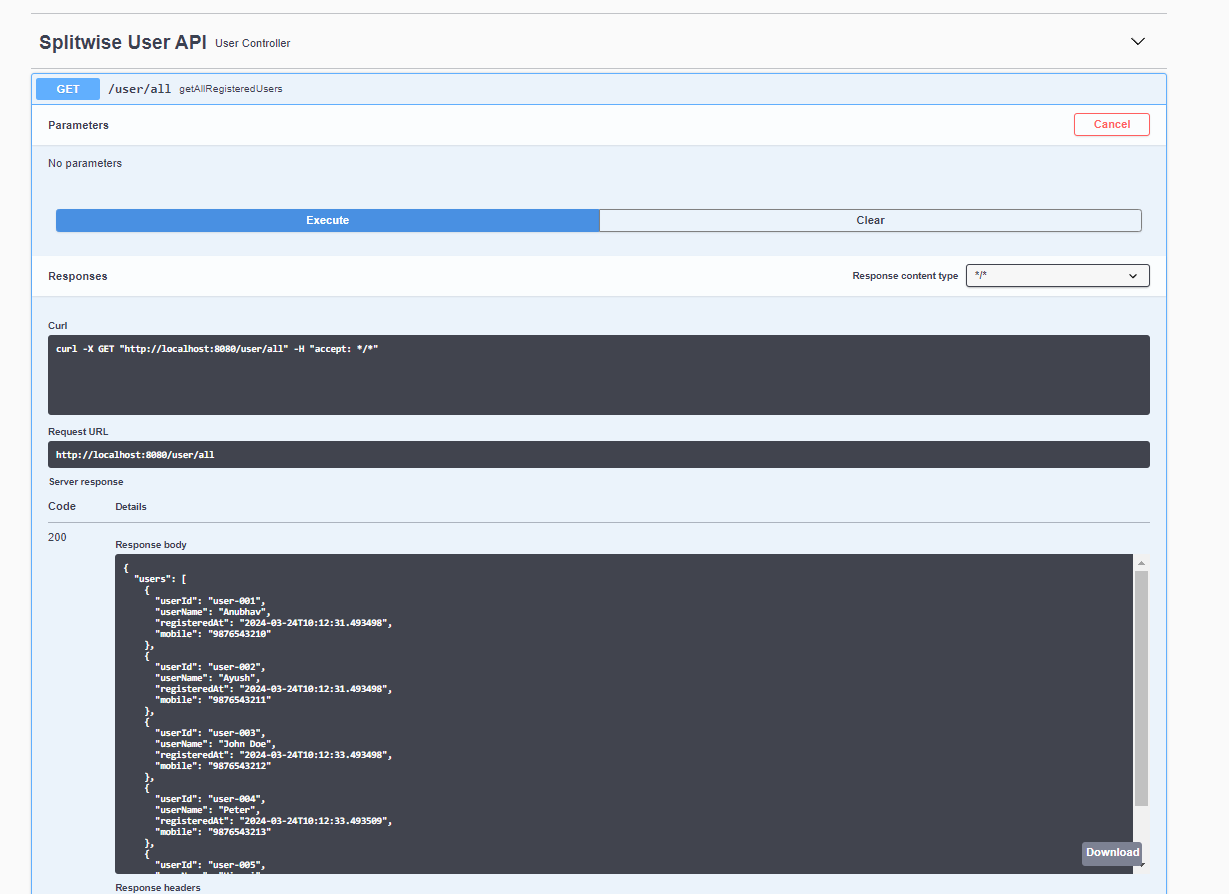1229x894 pixels.
Task: Click the Parameters section header
Action: [x=78, y=125]
